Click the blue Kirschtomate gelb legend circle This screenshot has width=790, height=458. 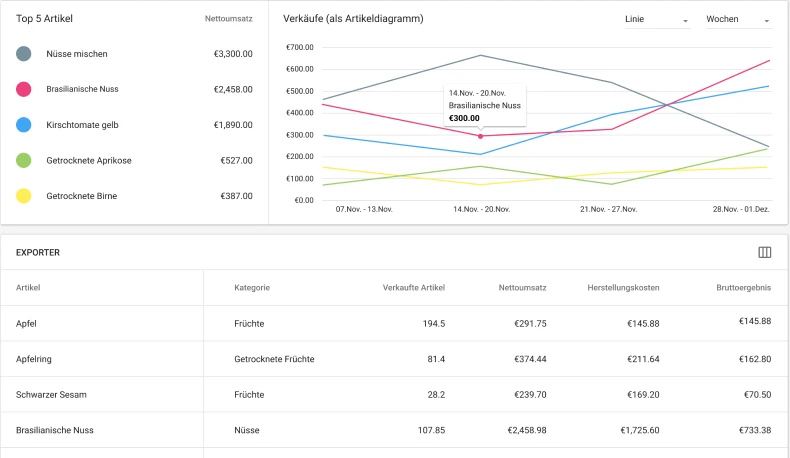(24, 125)
